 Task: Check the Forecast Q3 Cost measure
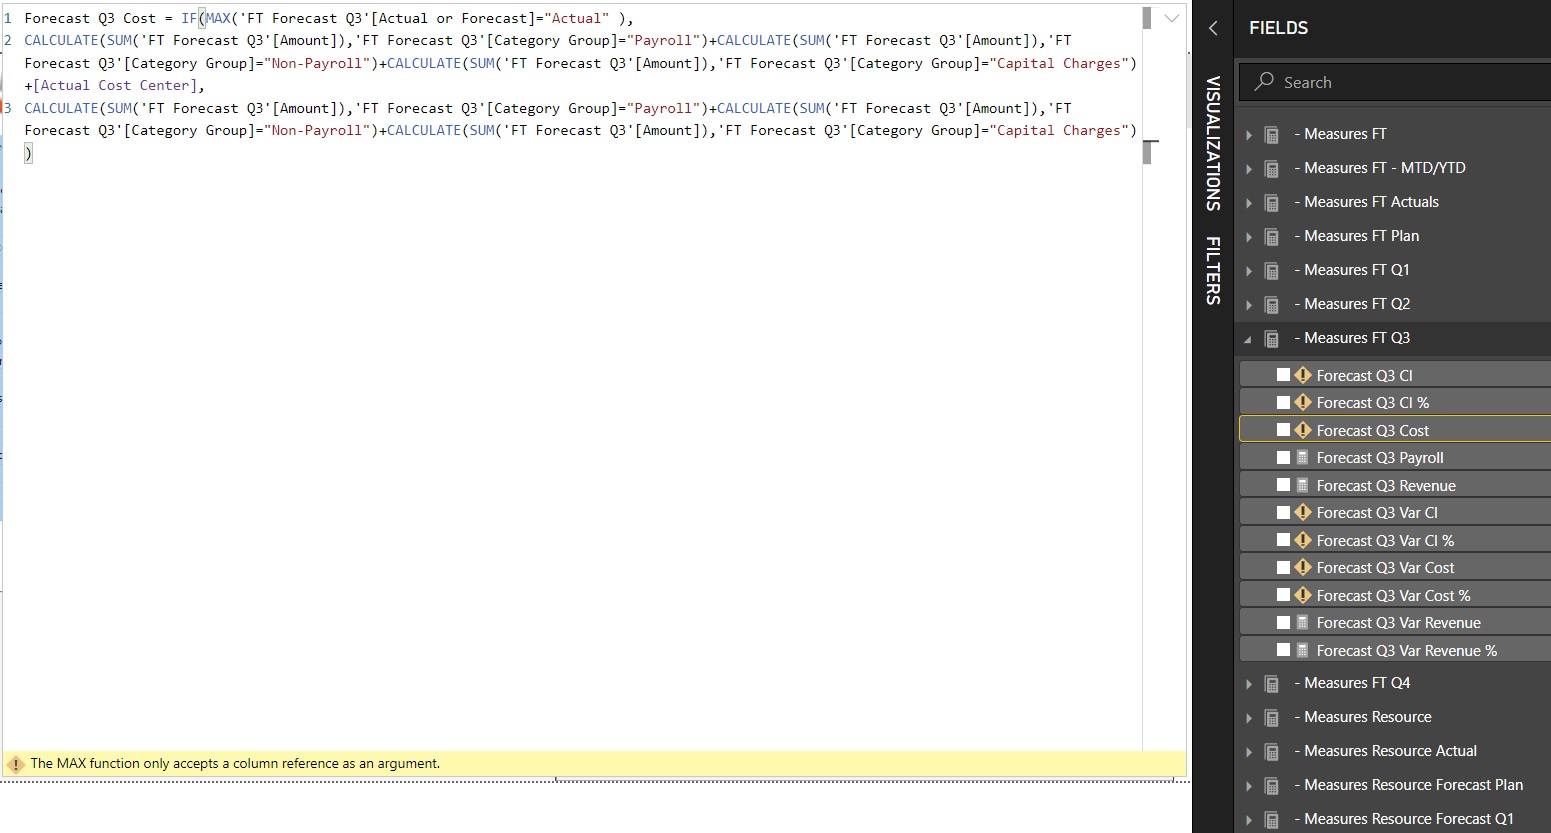tap(1283, 430)
